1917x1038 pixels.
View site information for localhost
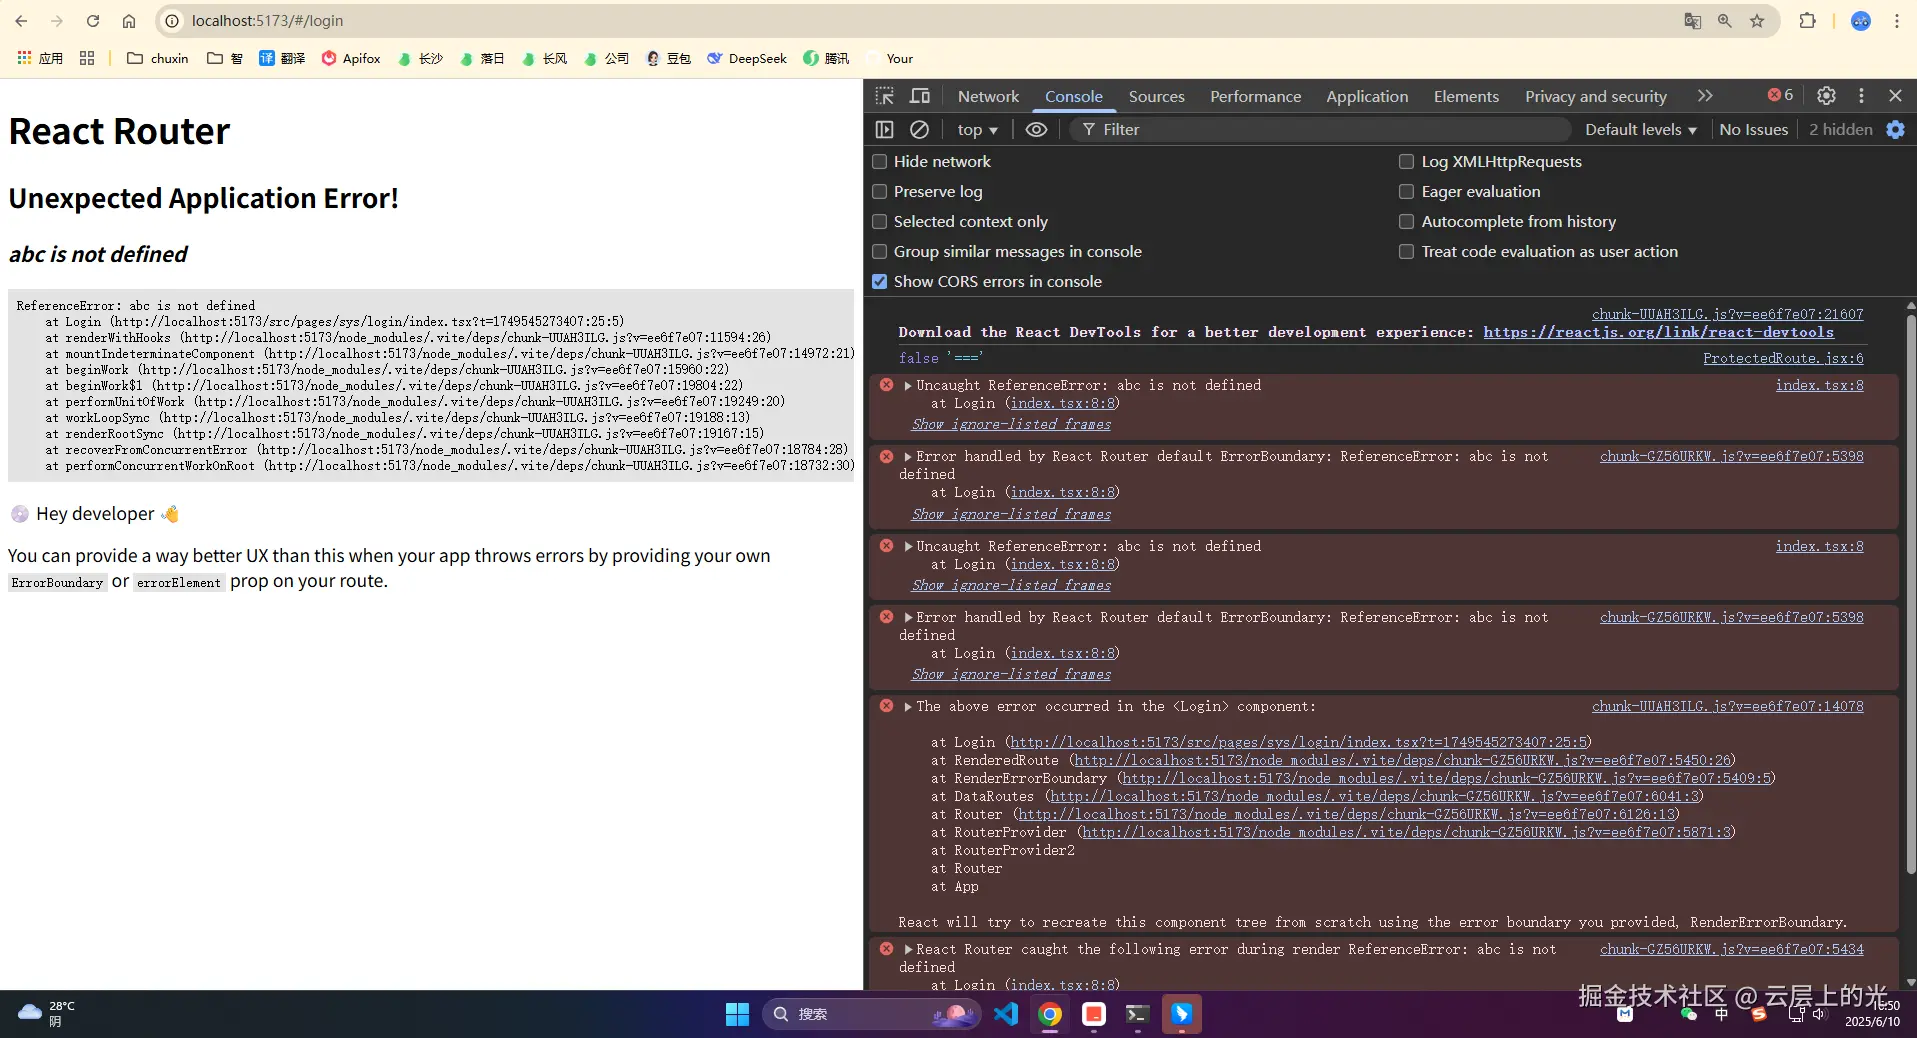[172, 21]
